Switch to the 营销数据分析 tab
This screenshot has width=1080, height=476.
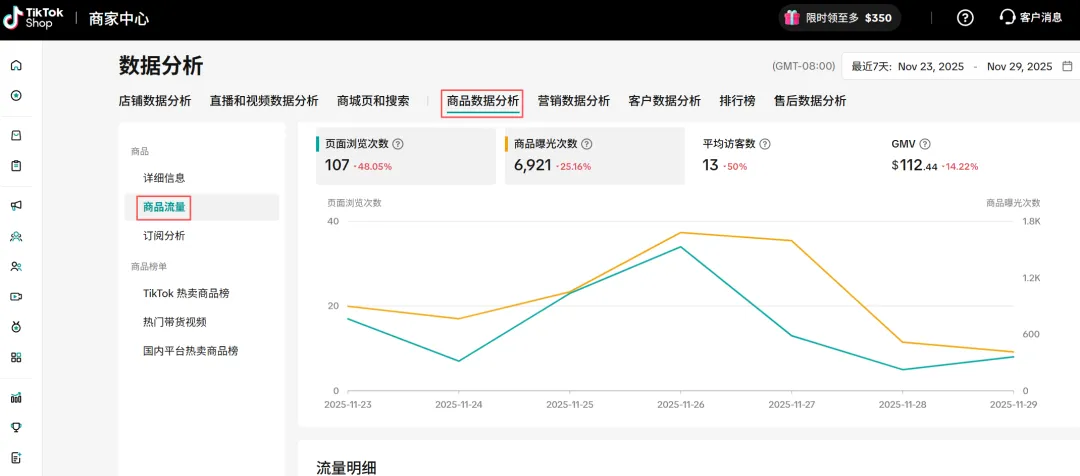click(573, 101)
